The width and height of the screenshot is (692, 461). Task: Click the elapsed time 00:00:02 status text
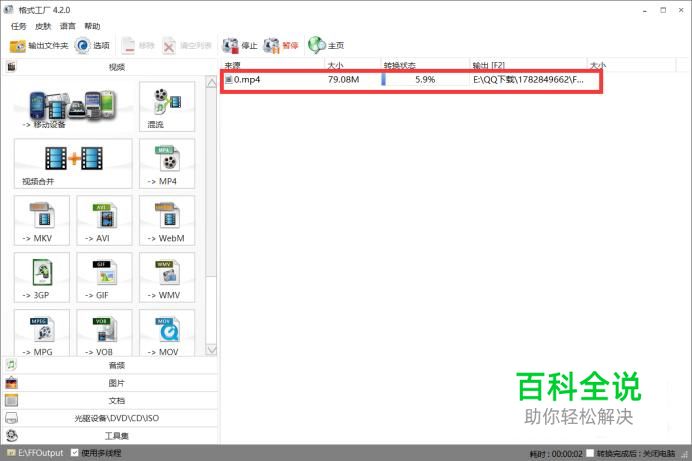coord(556,454)
